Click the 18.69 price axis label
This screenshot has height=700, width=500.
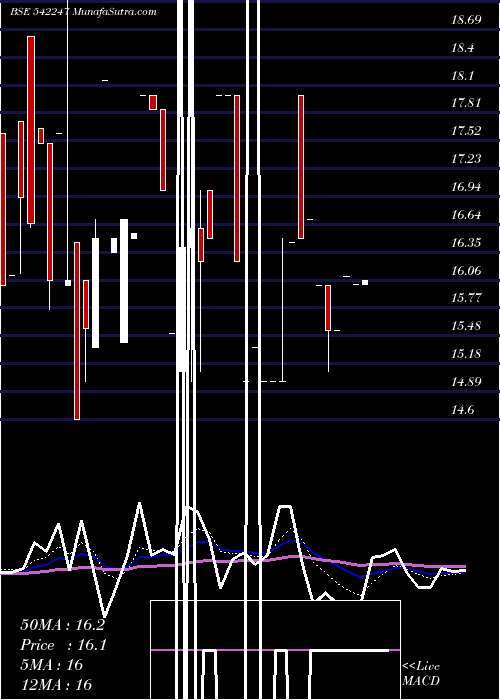click(x=466, y=20)
